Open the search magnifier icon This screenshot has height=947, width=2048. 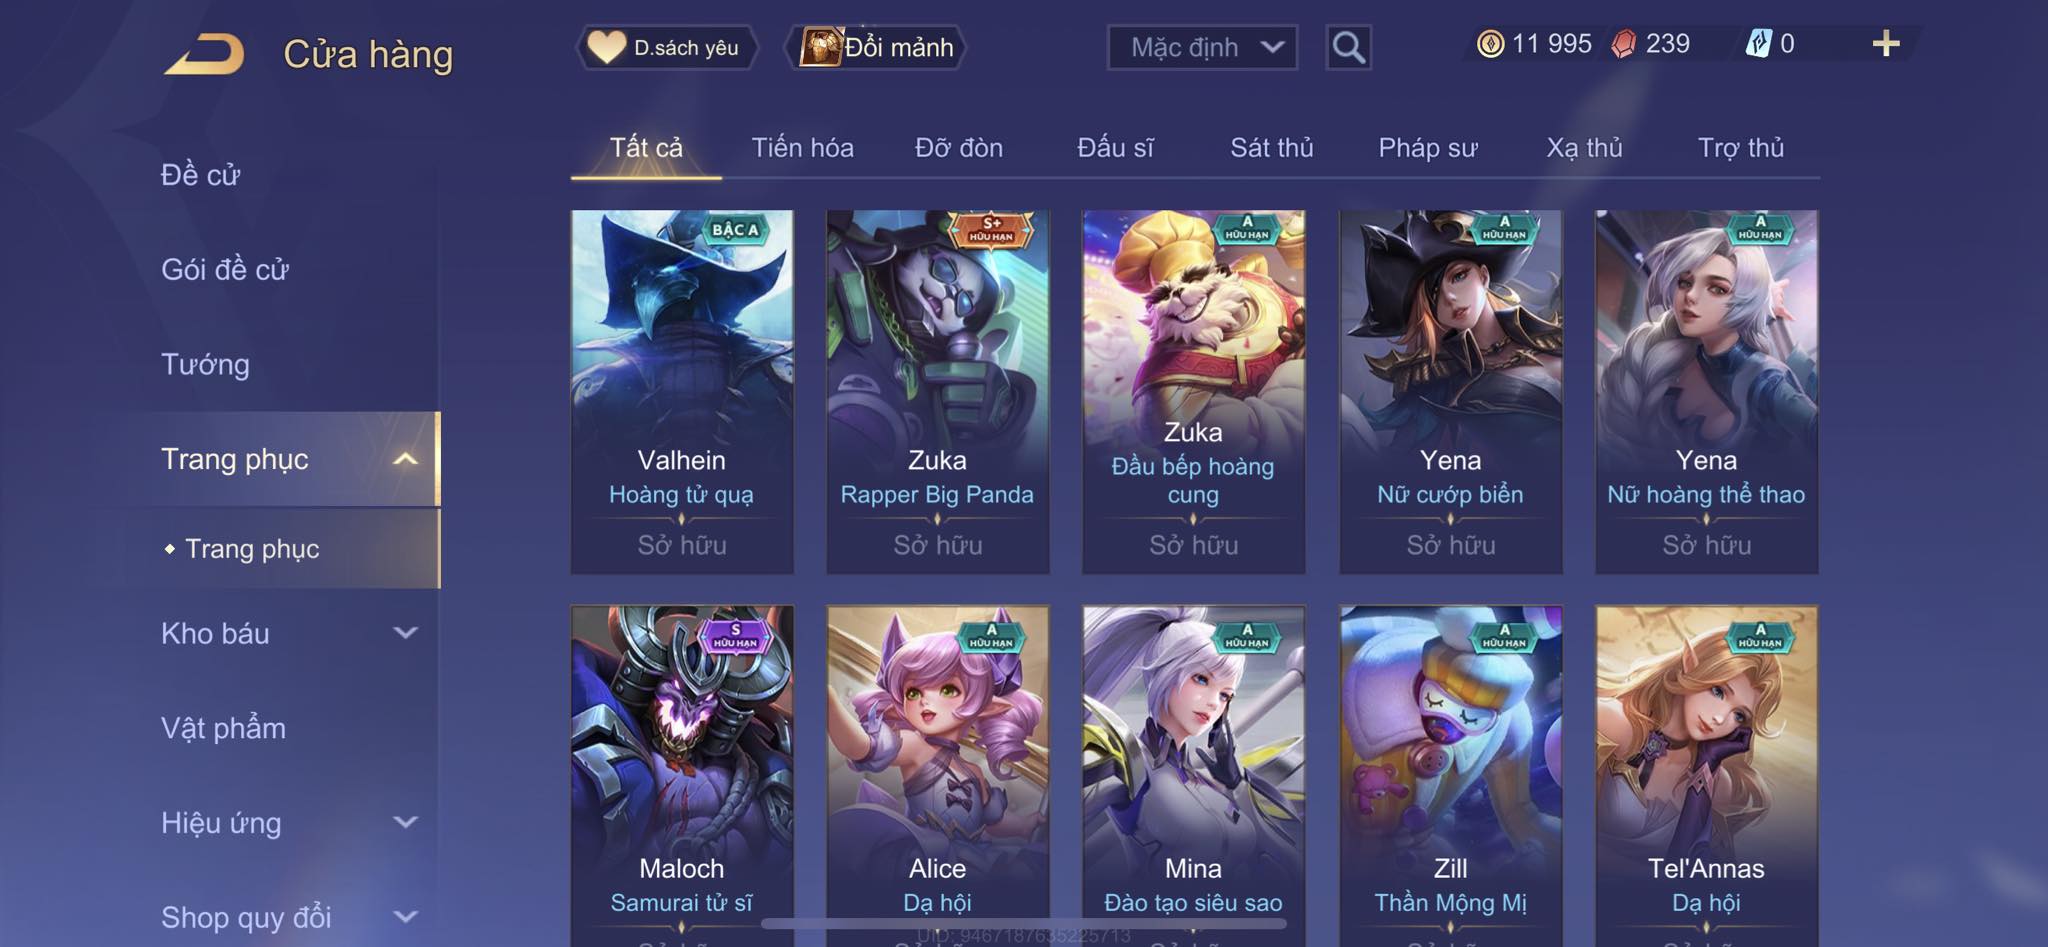click(1348, 47)
